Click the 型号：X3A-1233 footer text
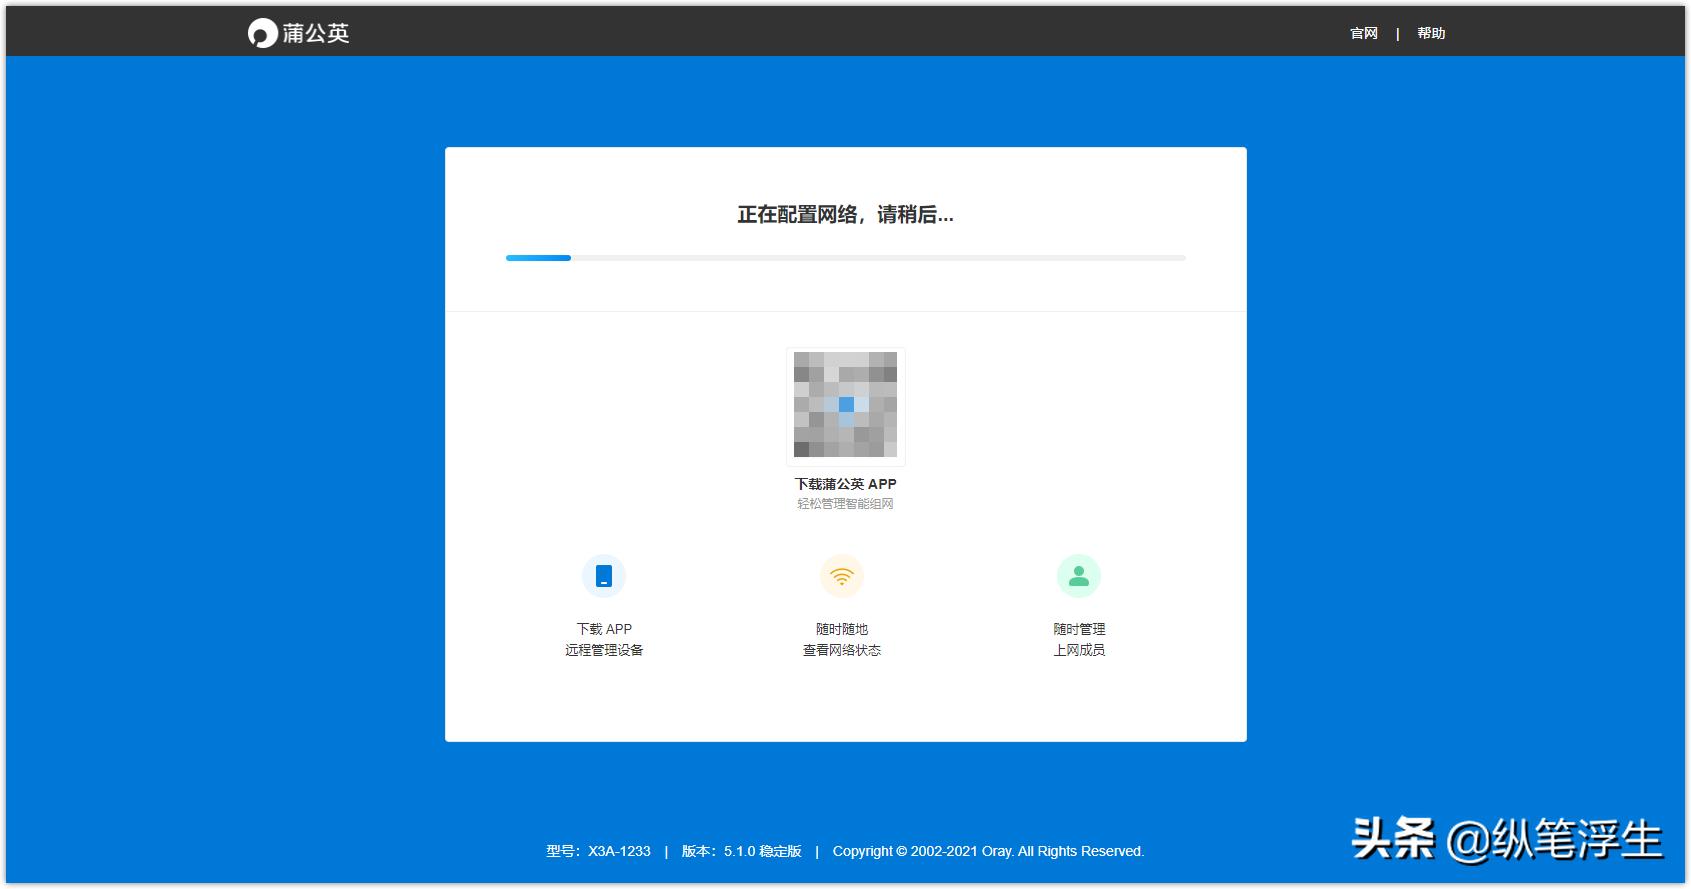This screenshot has width=1691, height=889. tap(598, 851)
